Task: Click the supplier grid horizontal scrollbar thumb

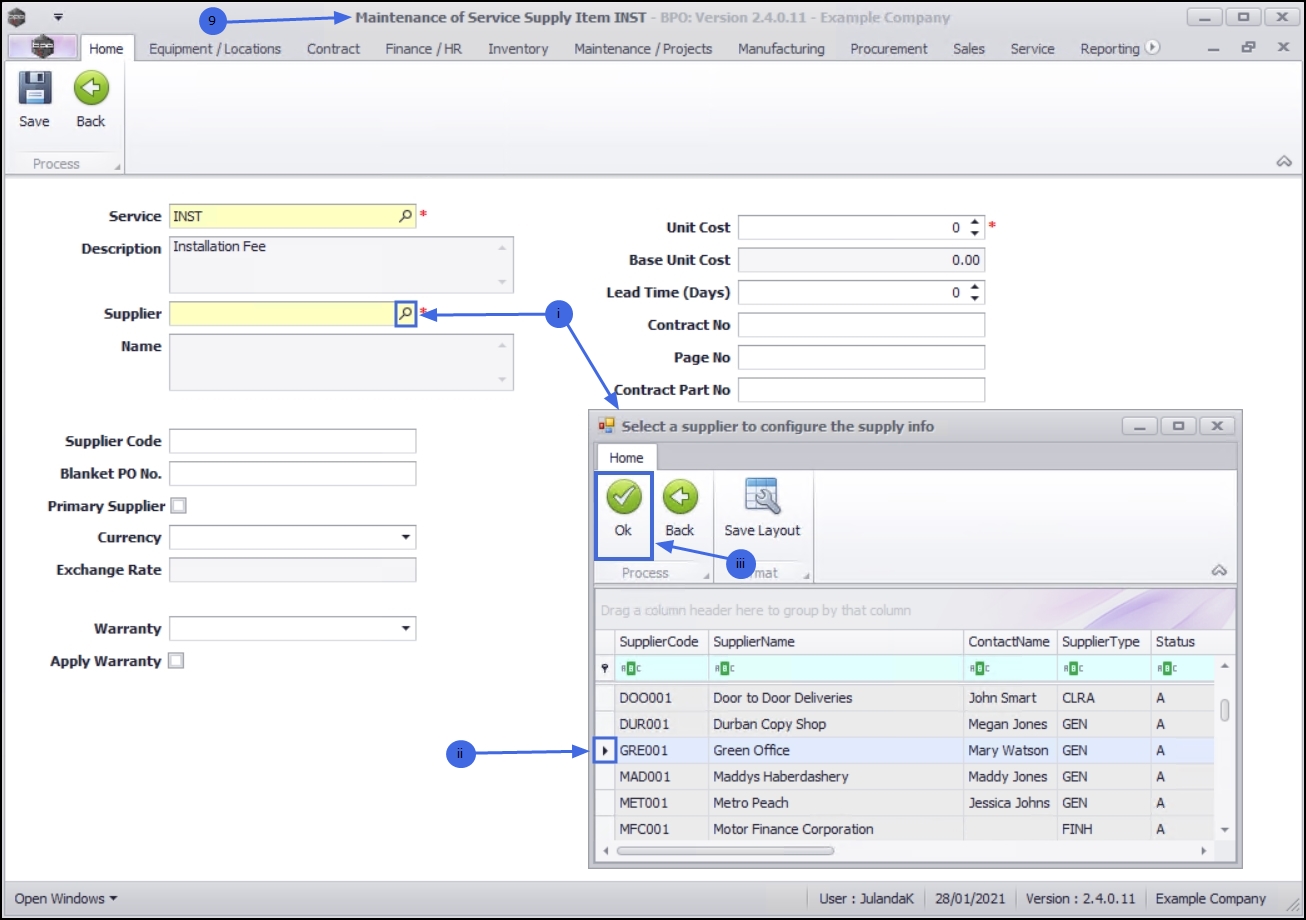Action: [x=725, y=850]
